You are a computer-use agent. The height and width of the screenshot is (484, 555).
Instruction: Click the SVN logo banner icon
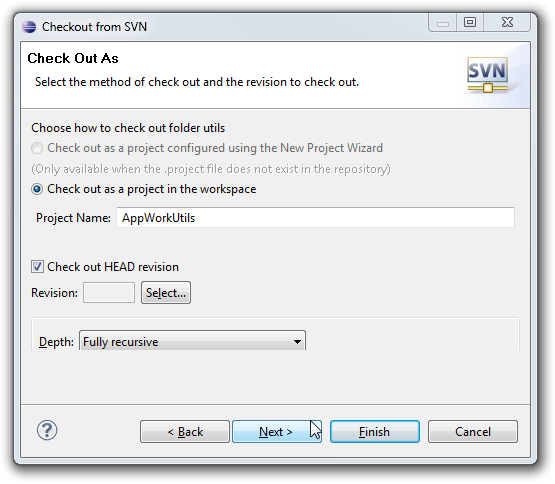487,75
